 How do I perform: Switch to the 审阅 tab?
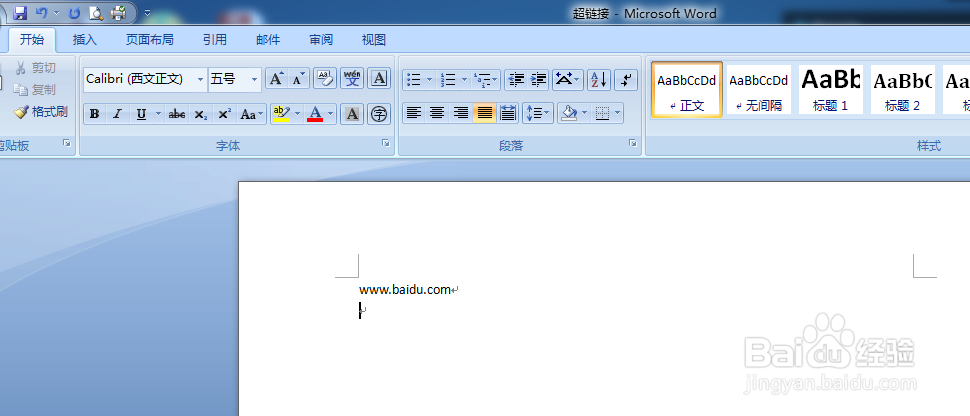click(x=321, y=40)
